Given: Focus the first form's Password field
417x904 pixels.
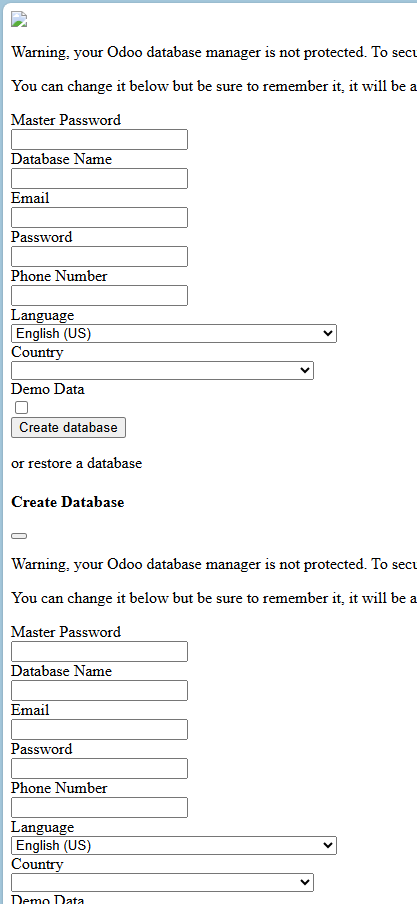Looking at the screenshot, I should point(99,257).
